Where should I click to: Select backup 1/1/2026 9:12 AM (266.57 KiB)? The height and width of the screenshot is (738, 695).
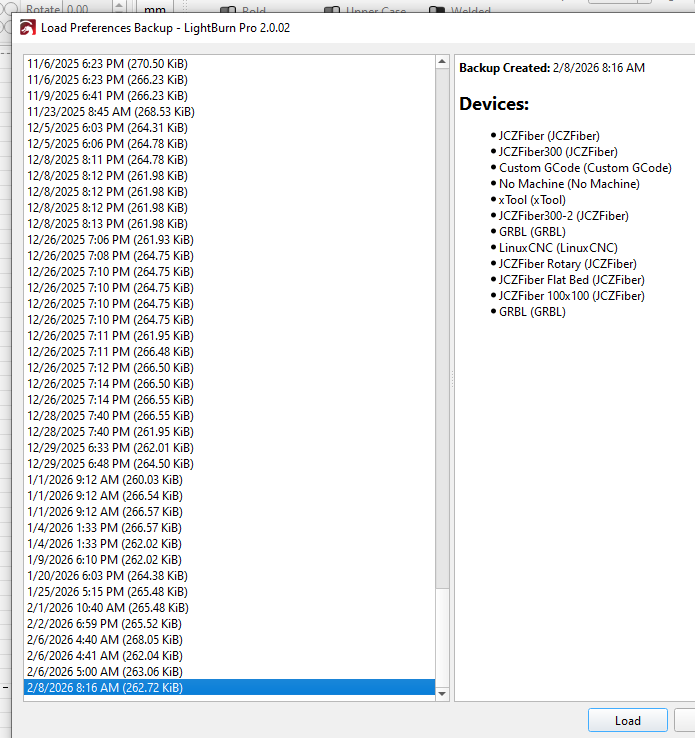229,512
